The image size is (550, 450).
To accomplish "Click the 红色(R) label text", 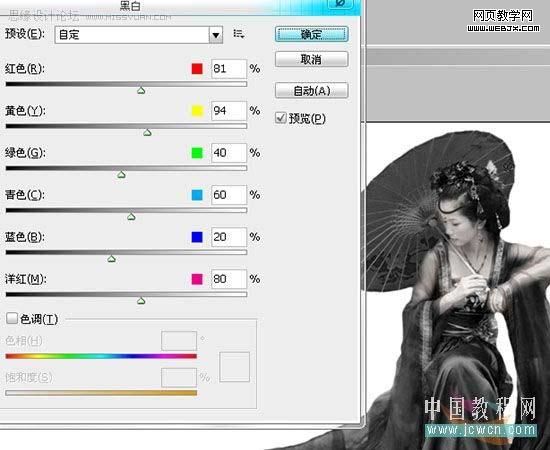I will tap(25, 69).
